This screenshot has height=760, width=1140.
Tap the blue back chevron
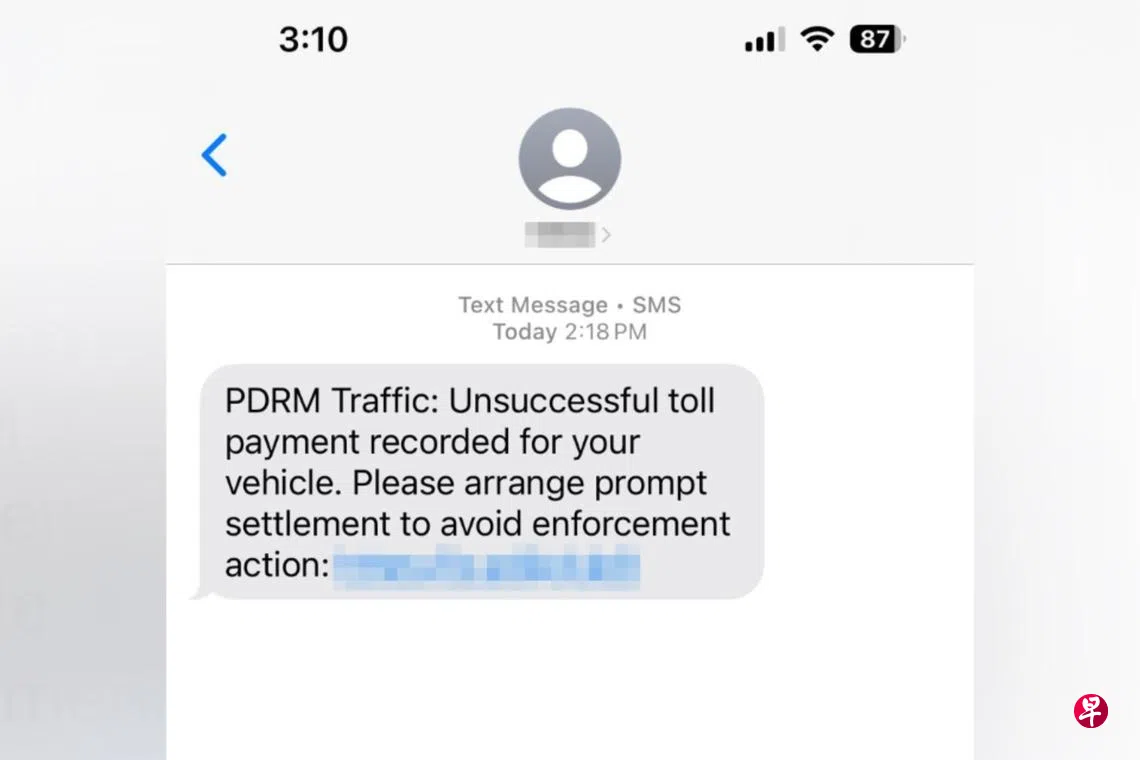pyautogui.click(x=214, y=155)
